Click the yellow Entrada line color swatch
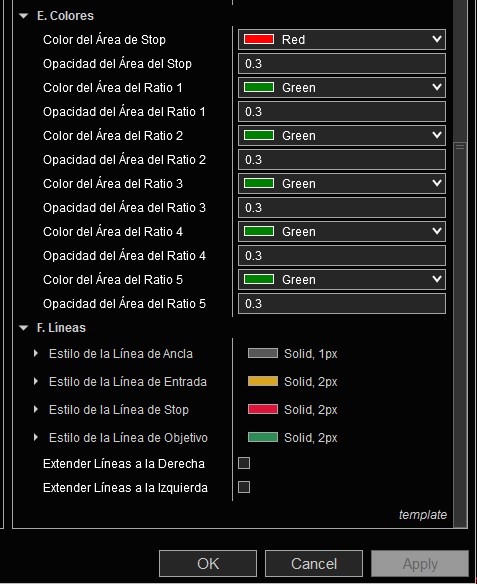 point(263,381)
